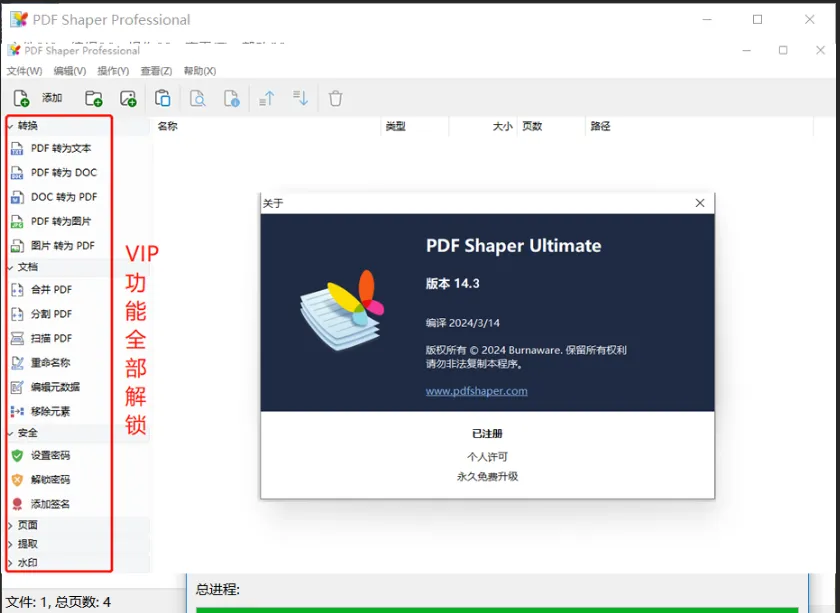Click the 移除元素 icon

[17, 412]
